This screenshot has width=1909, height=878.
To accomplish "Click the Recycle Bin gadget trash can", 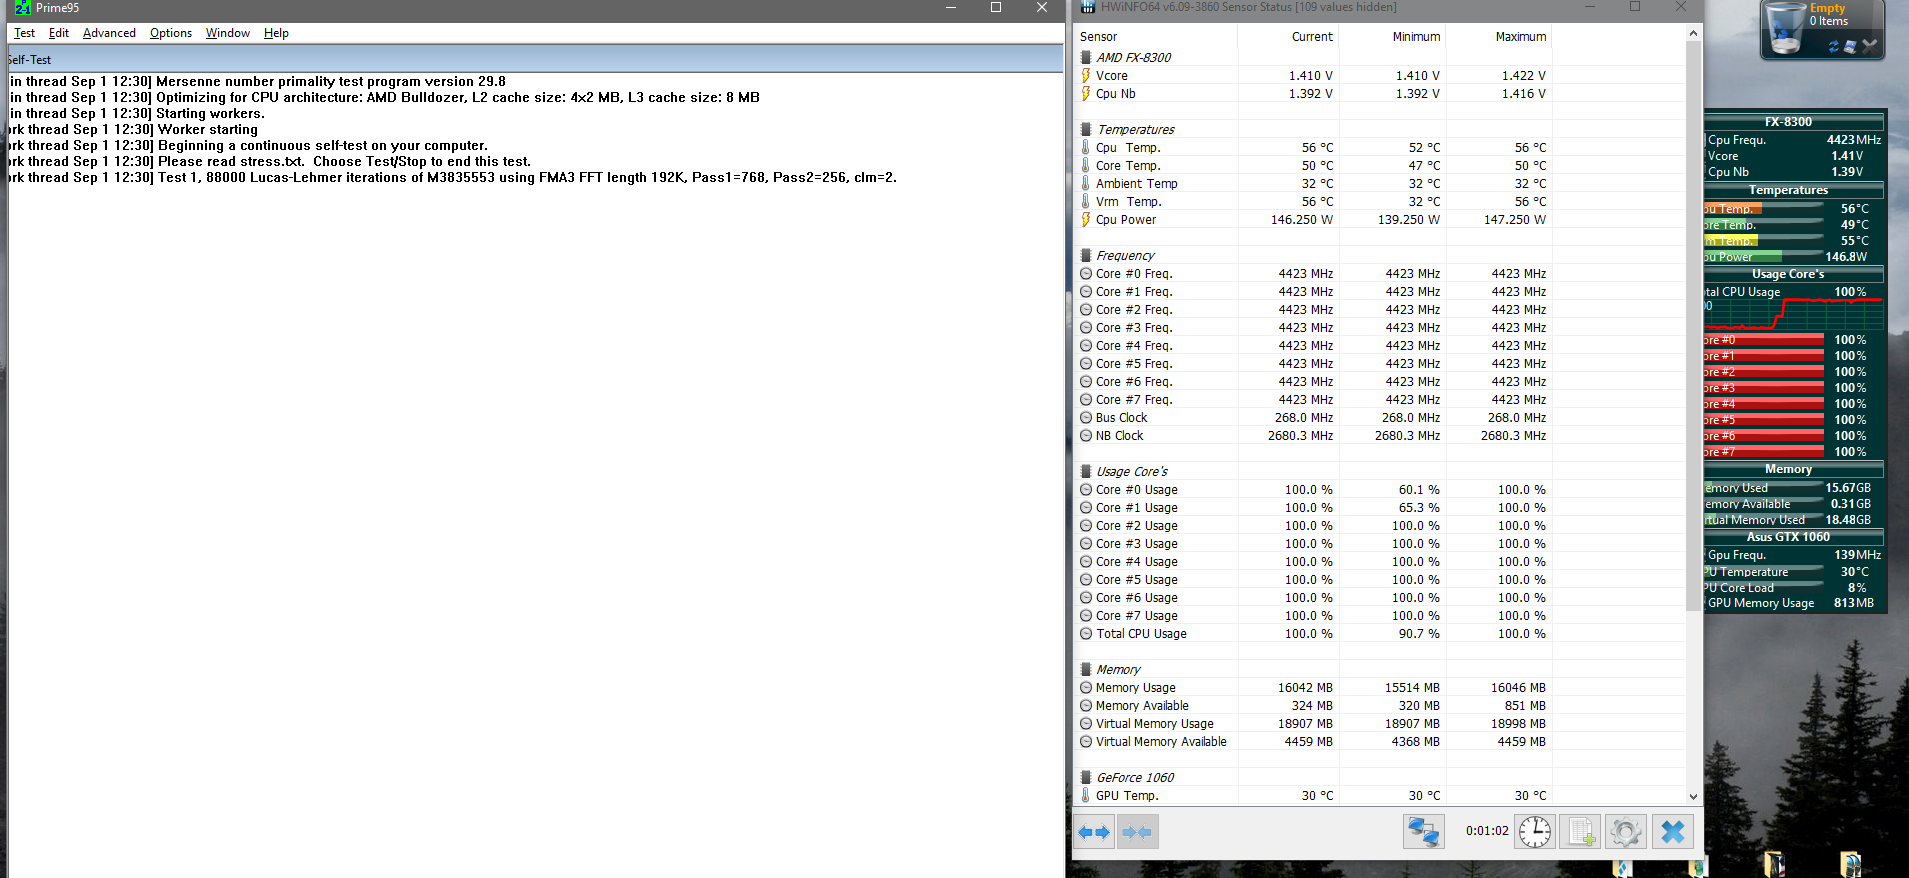I will tap(1786, 28).
